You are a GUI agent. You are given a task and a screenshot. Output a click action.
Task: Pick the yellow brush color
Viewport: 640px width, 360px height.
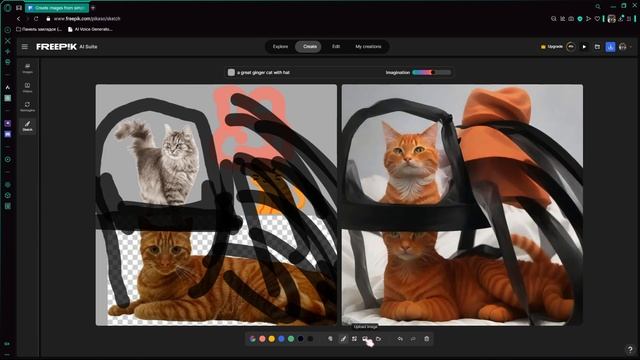[272, 339]
